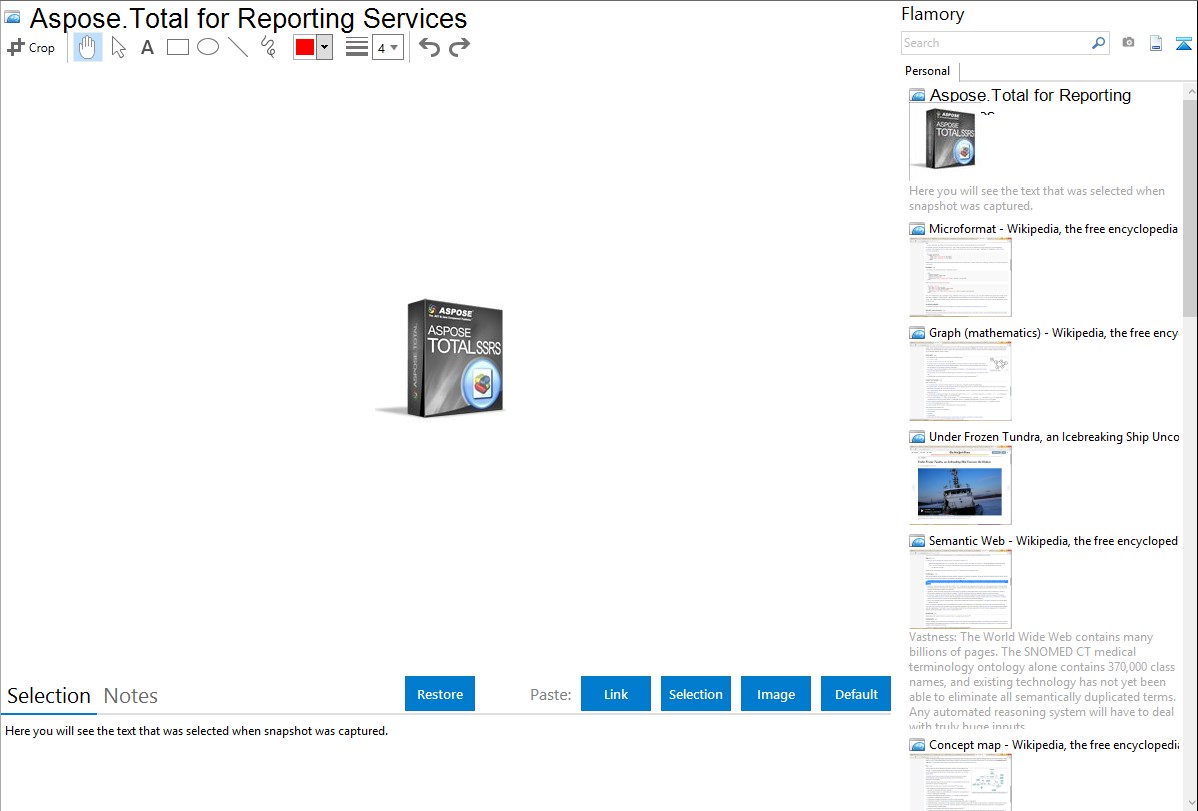Pick the rectangle drawing tool
Image resolution: width=1198 pixels, height=811 pixels.
tap(178, 47)
